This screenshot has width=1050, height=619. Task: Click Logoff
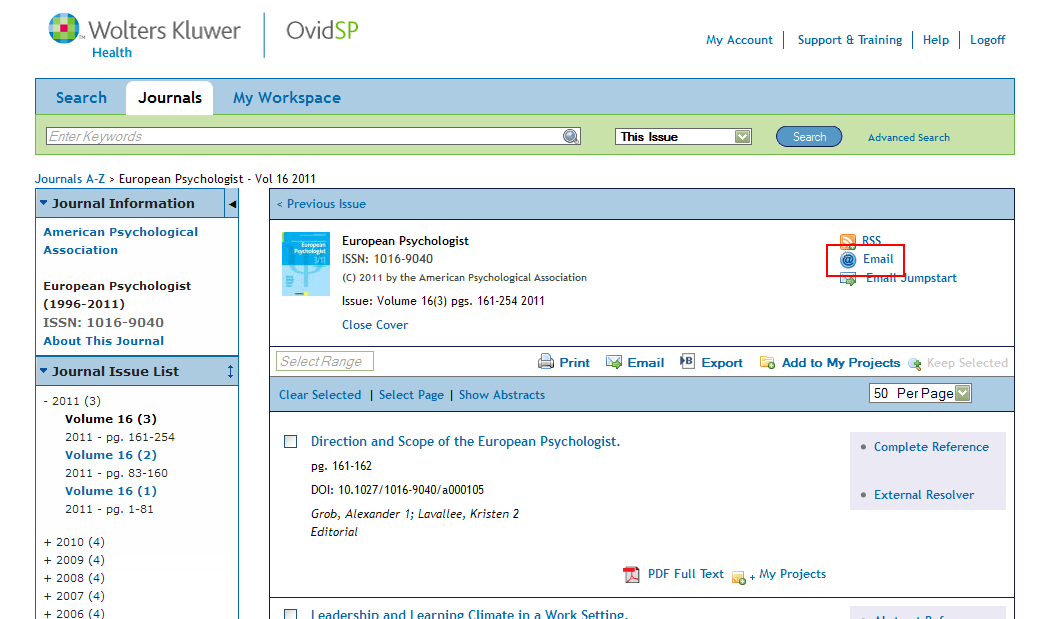988,40
